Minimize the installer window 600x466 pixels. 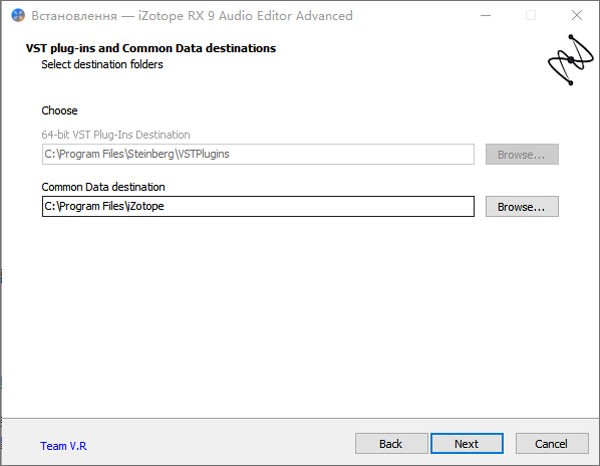[x=484, y=16]
